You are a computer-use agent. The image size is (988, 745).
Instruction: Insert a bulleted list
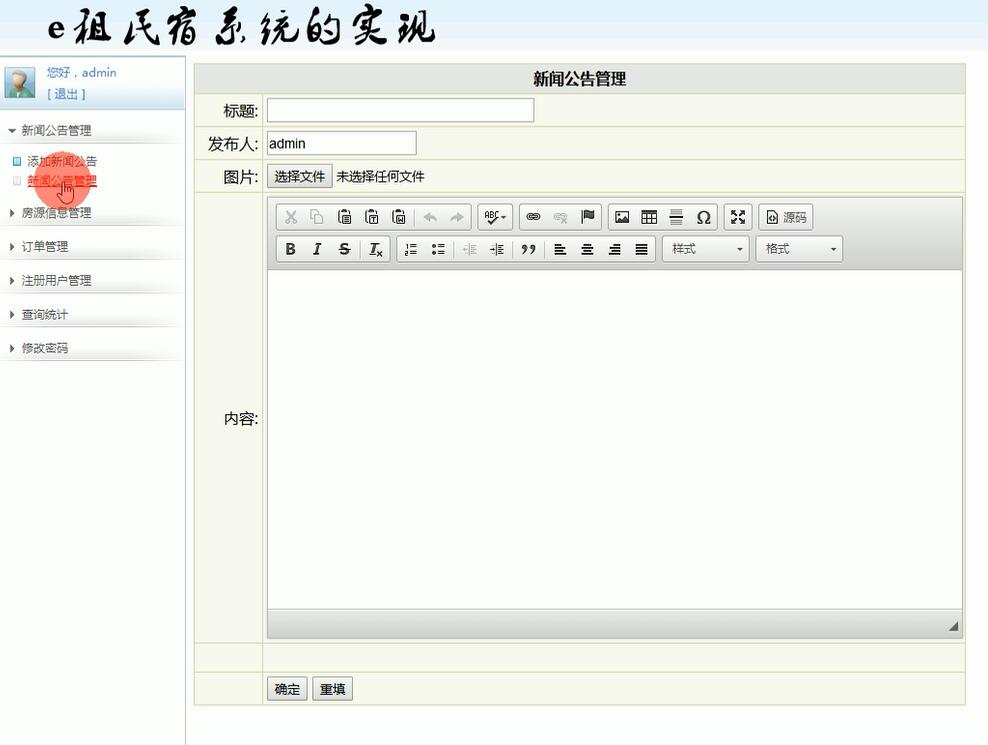point(438,249)
